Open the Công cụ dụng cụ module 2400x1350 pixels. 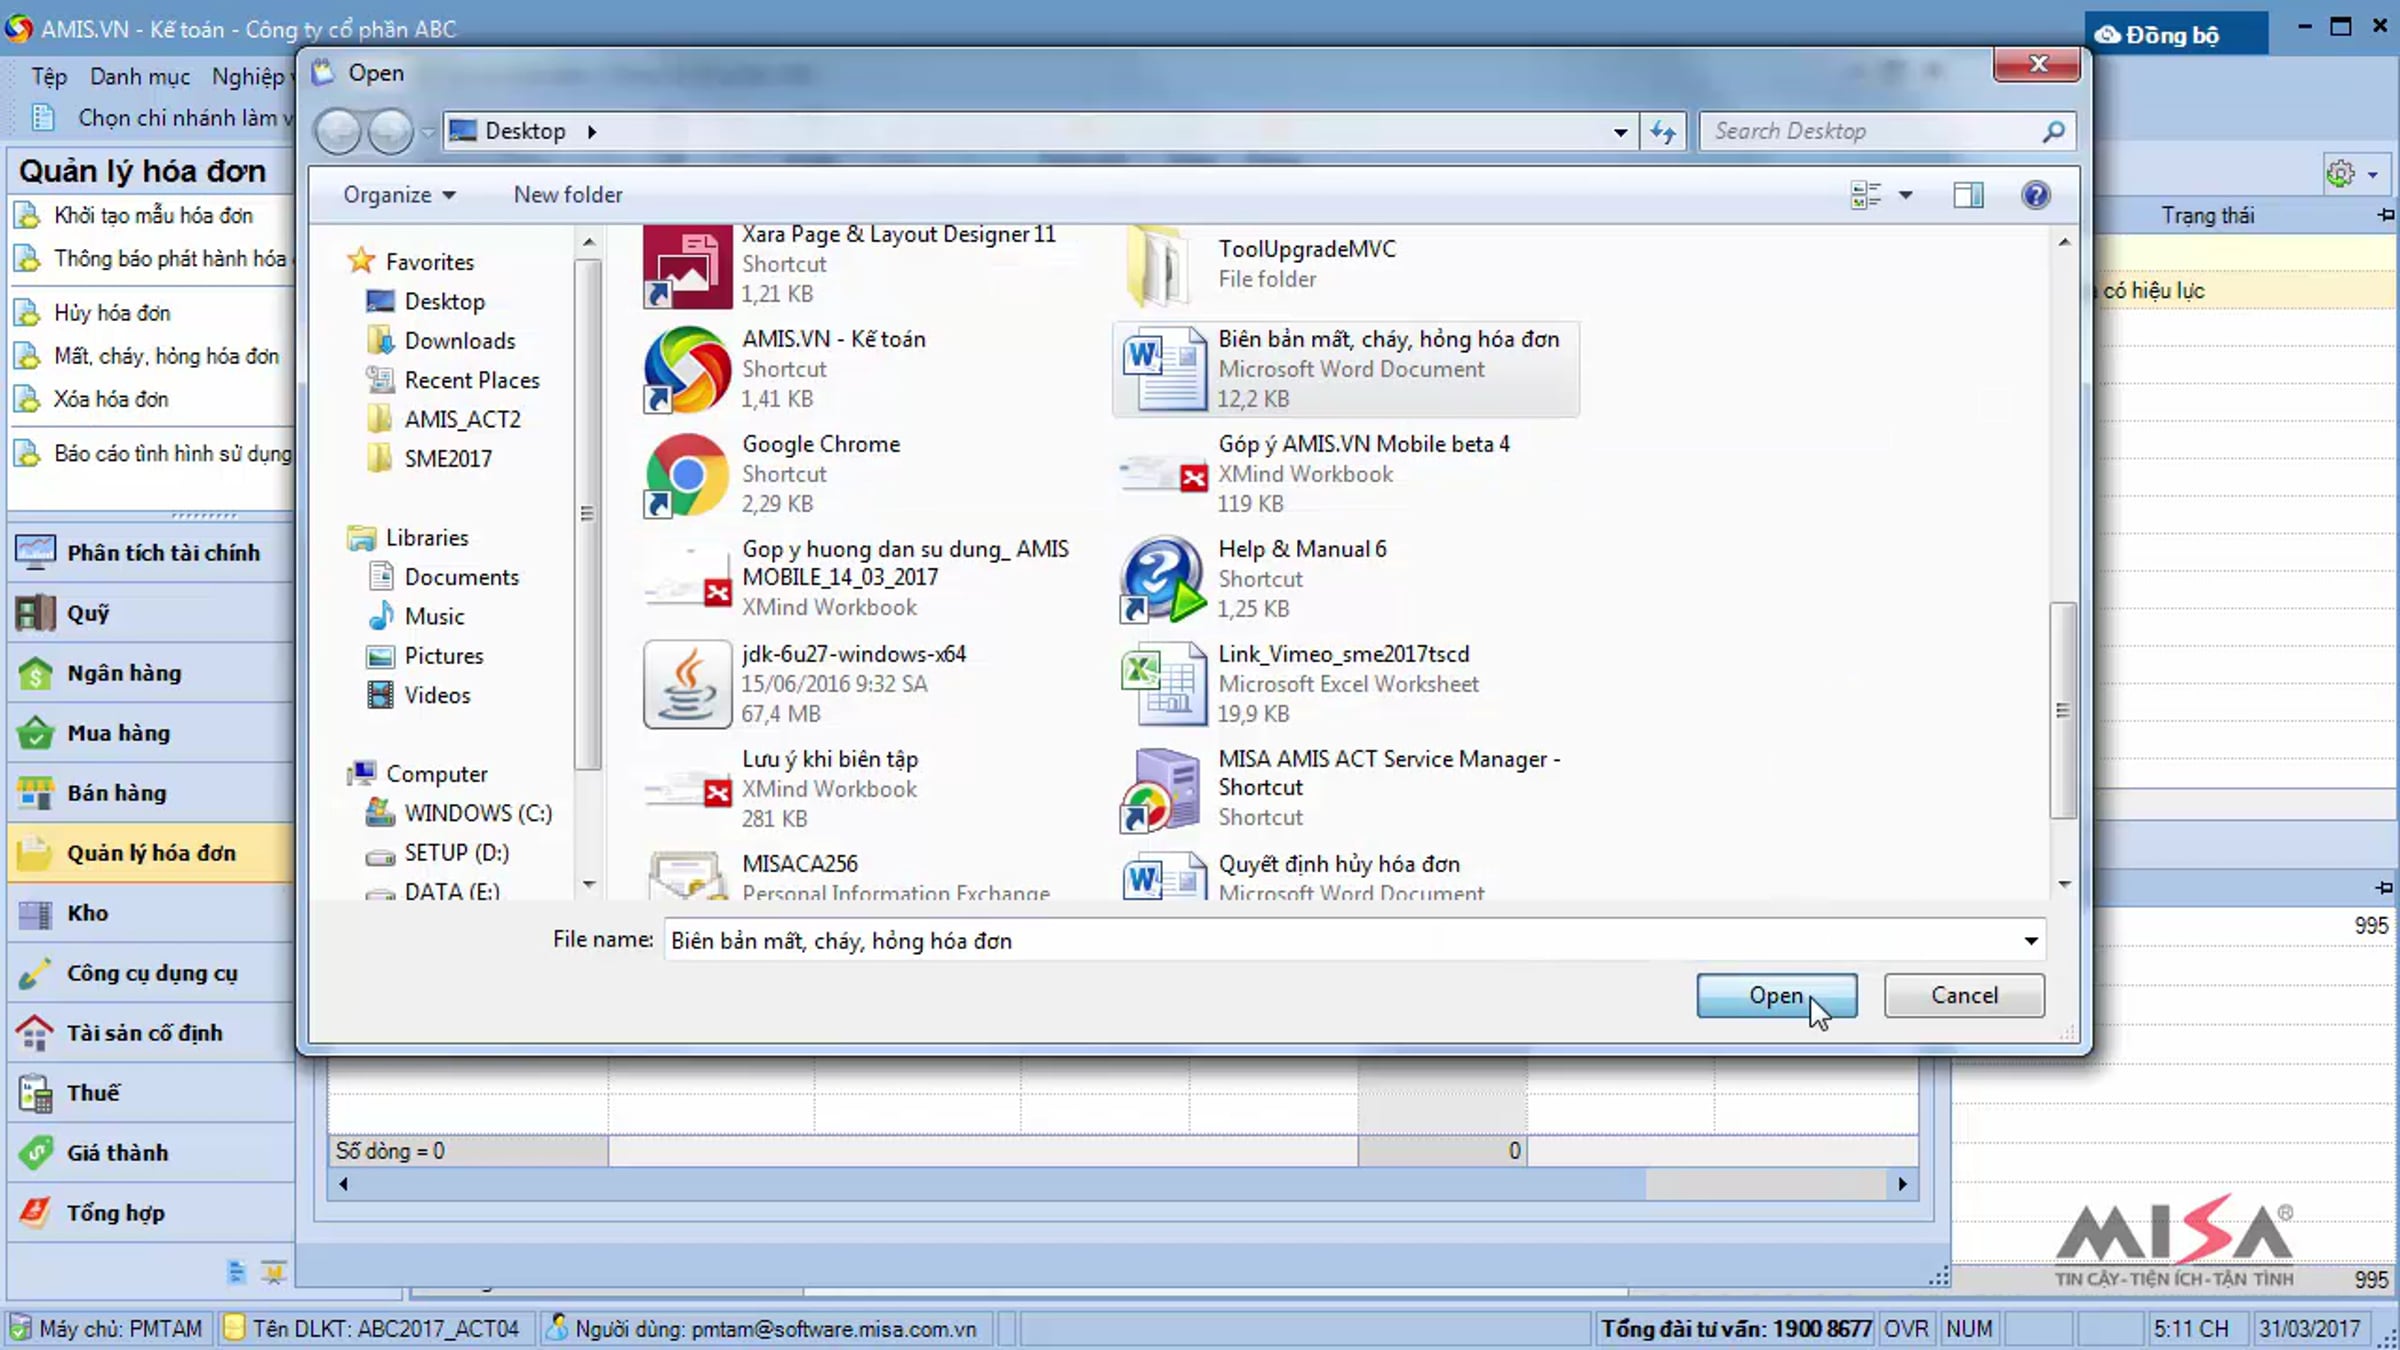(150, 973)
